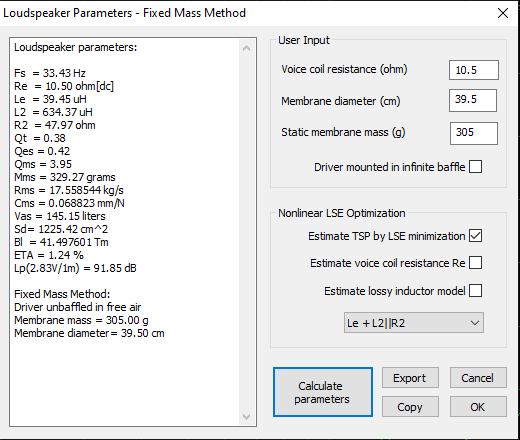Click the Voice coil resistance input field

tap(474, 70)
